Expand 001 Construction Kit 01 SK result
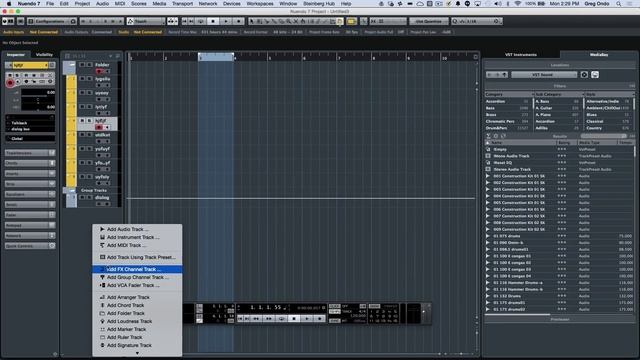The image size is (640, 360). (488, 176)
